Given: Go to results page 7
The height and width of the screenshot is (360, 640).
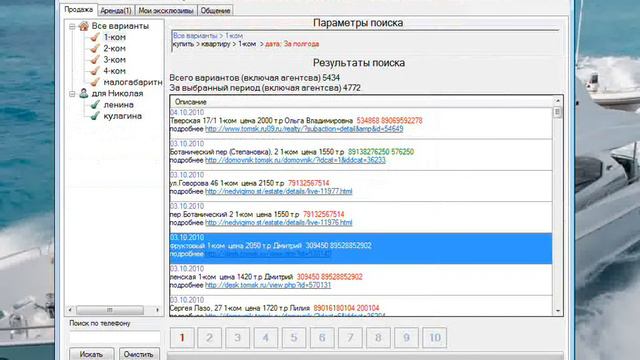Looking at the screenshot, I should pyautogui.click(x=350, y=338).
